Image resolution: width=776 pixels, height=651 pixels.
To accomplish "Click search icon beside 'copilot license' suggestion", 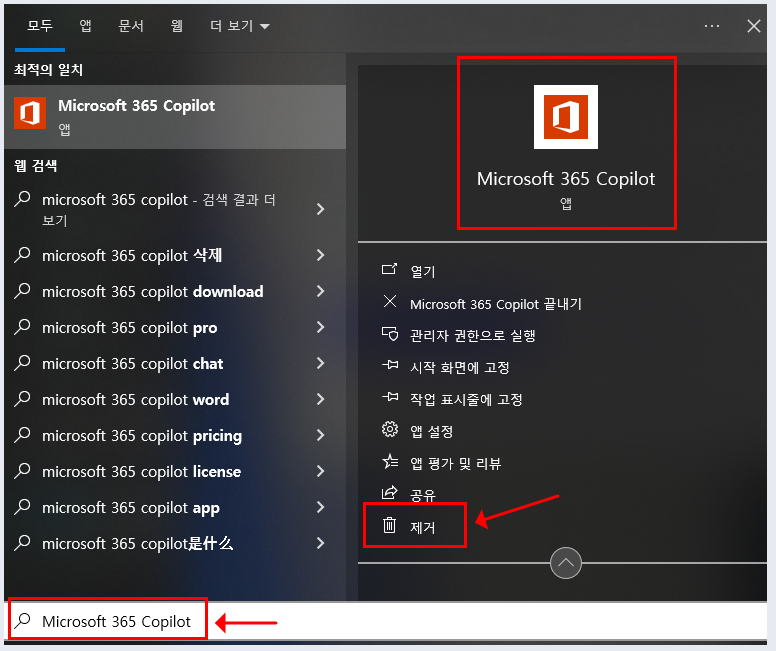I will click(22, 471).
